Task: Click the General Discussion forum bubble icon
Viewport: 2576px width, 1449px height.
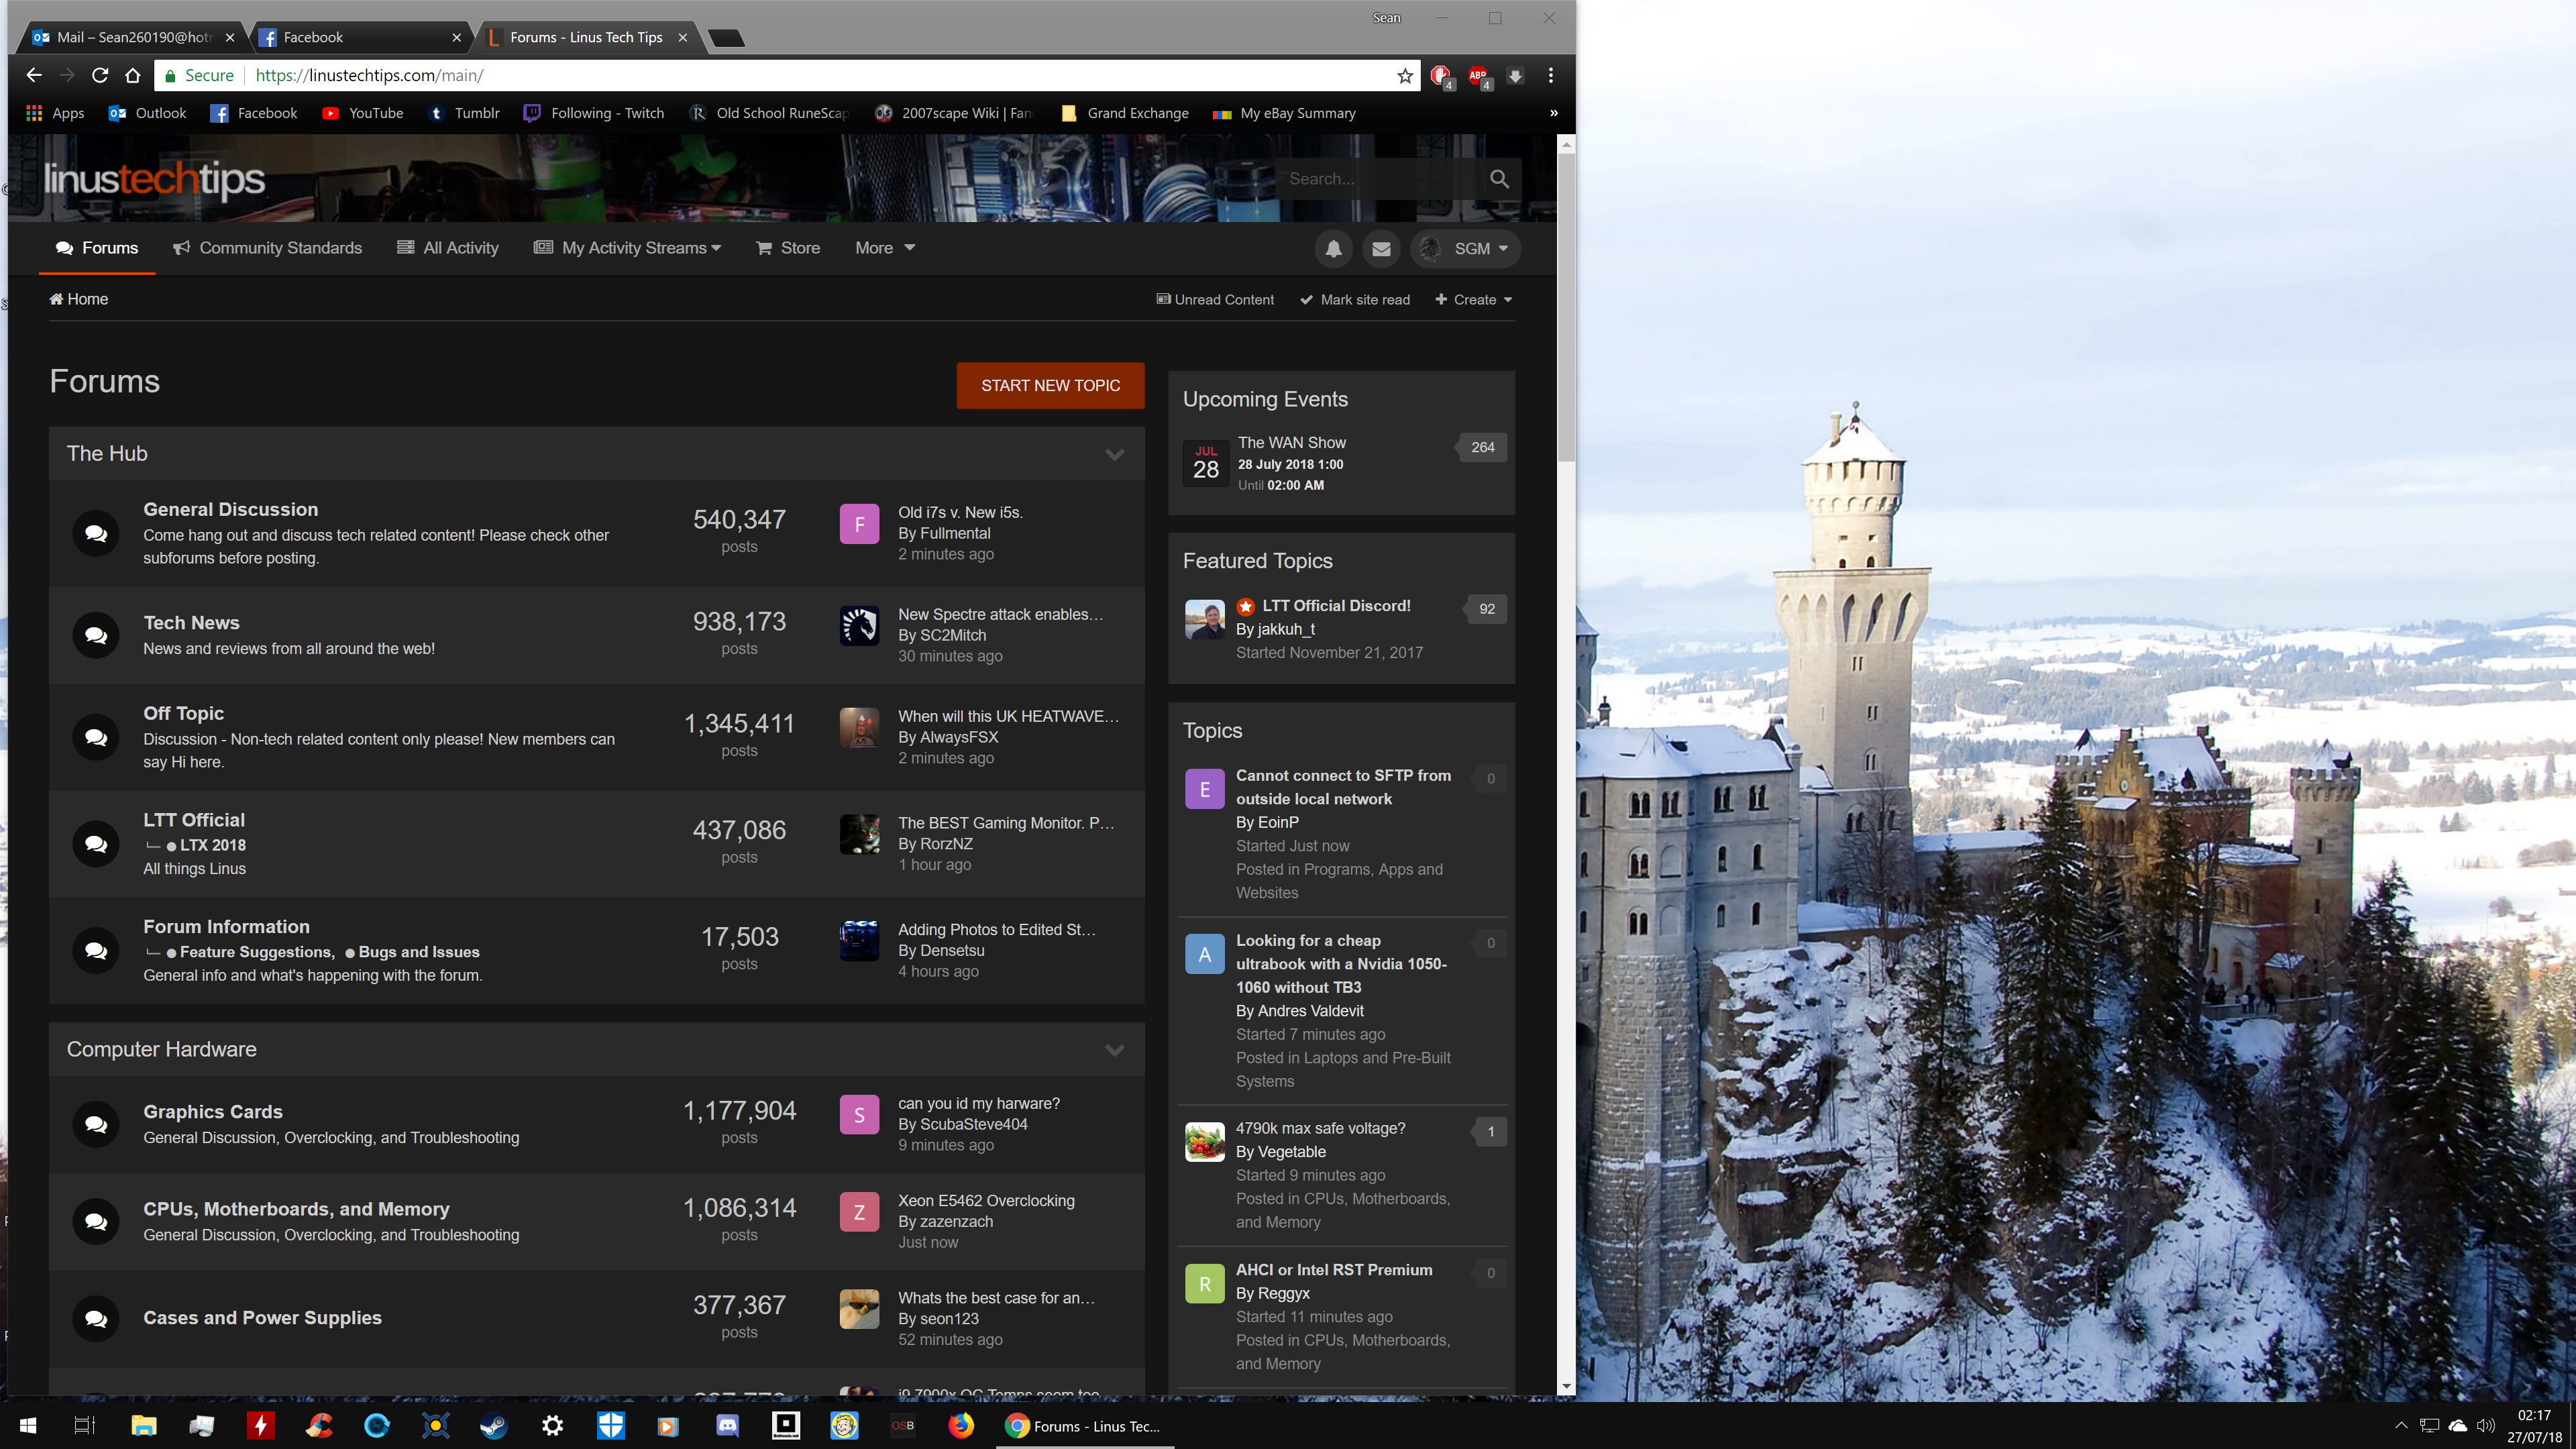Action: click(x=96, y=533)
